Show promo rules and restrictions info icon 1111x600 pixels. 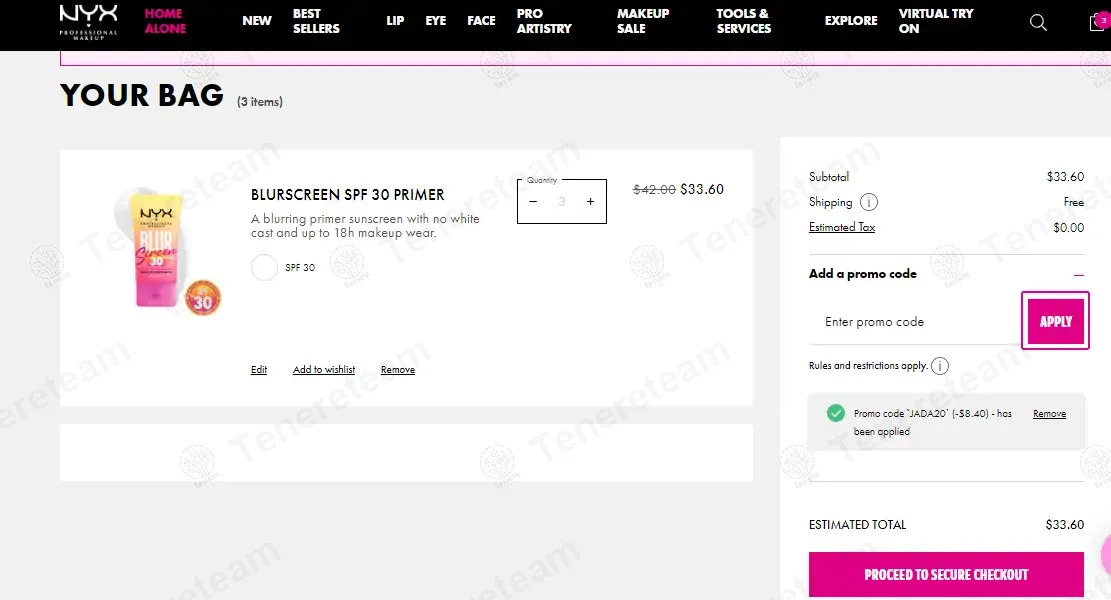pyautogui.click(x=940, y=366)
